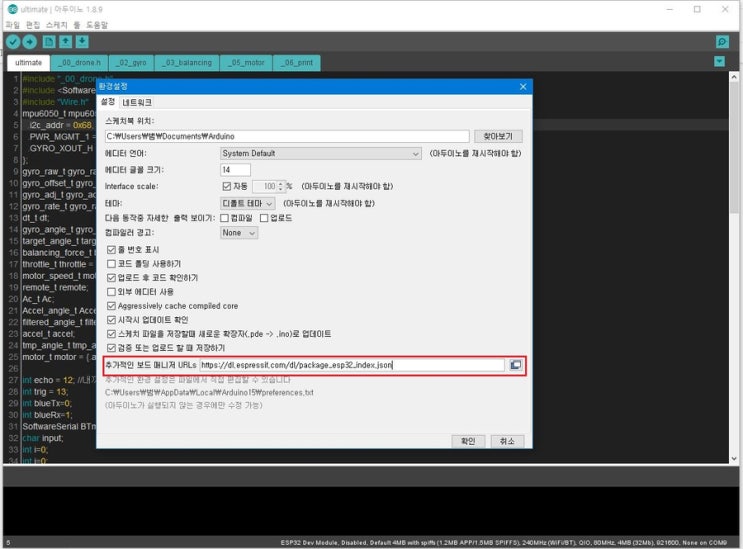Click the Arduino app icon in title bar
Viewport: 743px width, 549px height.
tap(12, 9)
